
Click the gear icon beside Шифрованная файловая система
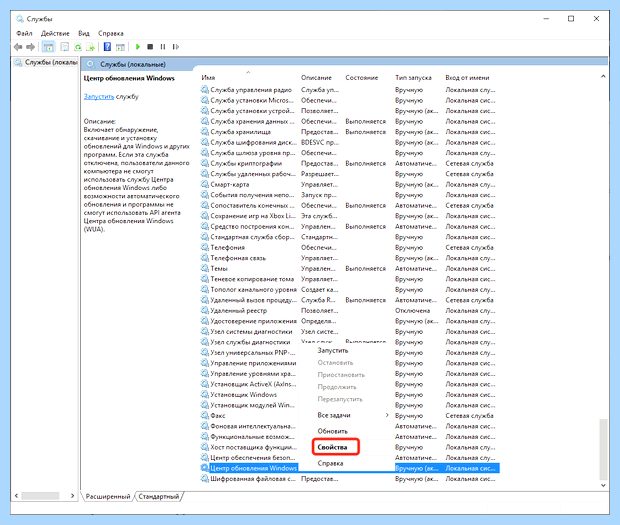tap(205, 479)
